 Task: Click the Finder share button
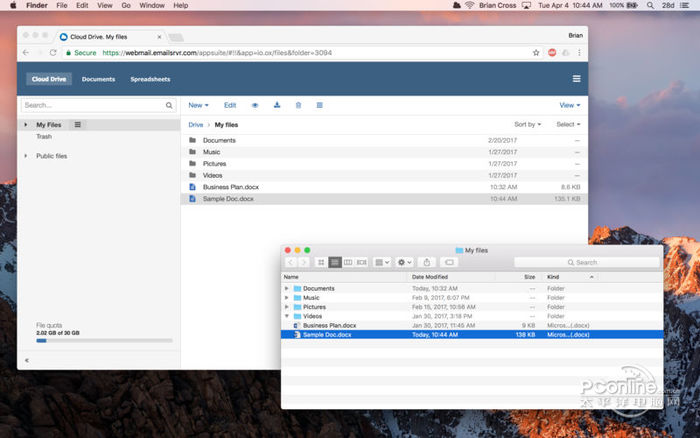[427, 262]
